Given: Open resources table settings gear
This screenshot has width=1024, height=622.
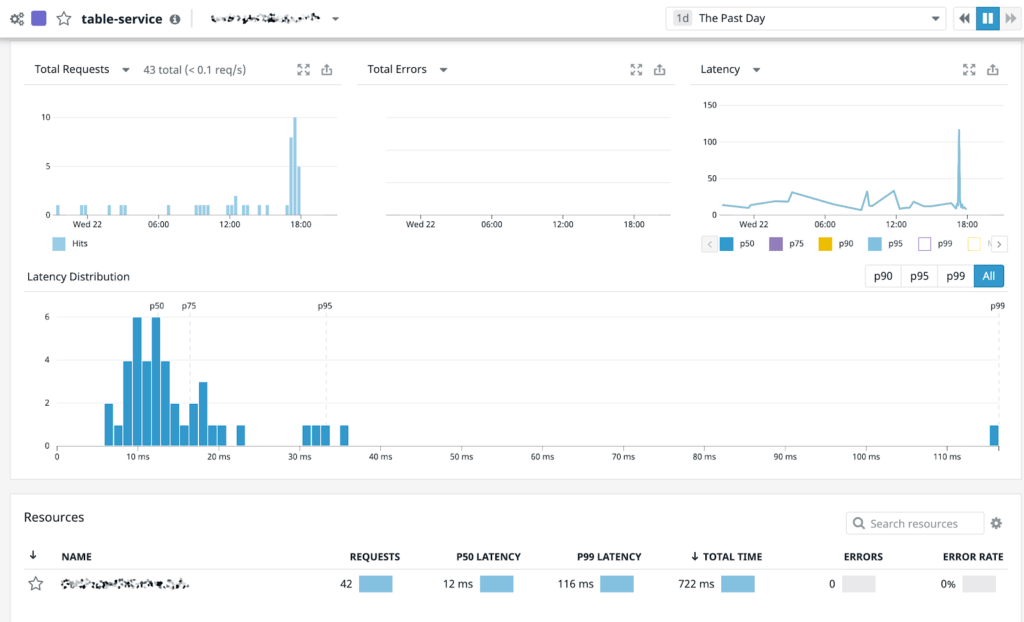Looking at the screenshot, I should (x=995, y=523).
